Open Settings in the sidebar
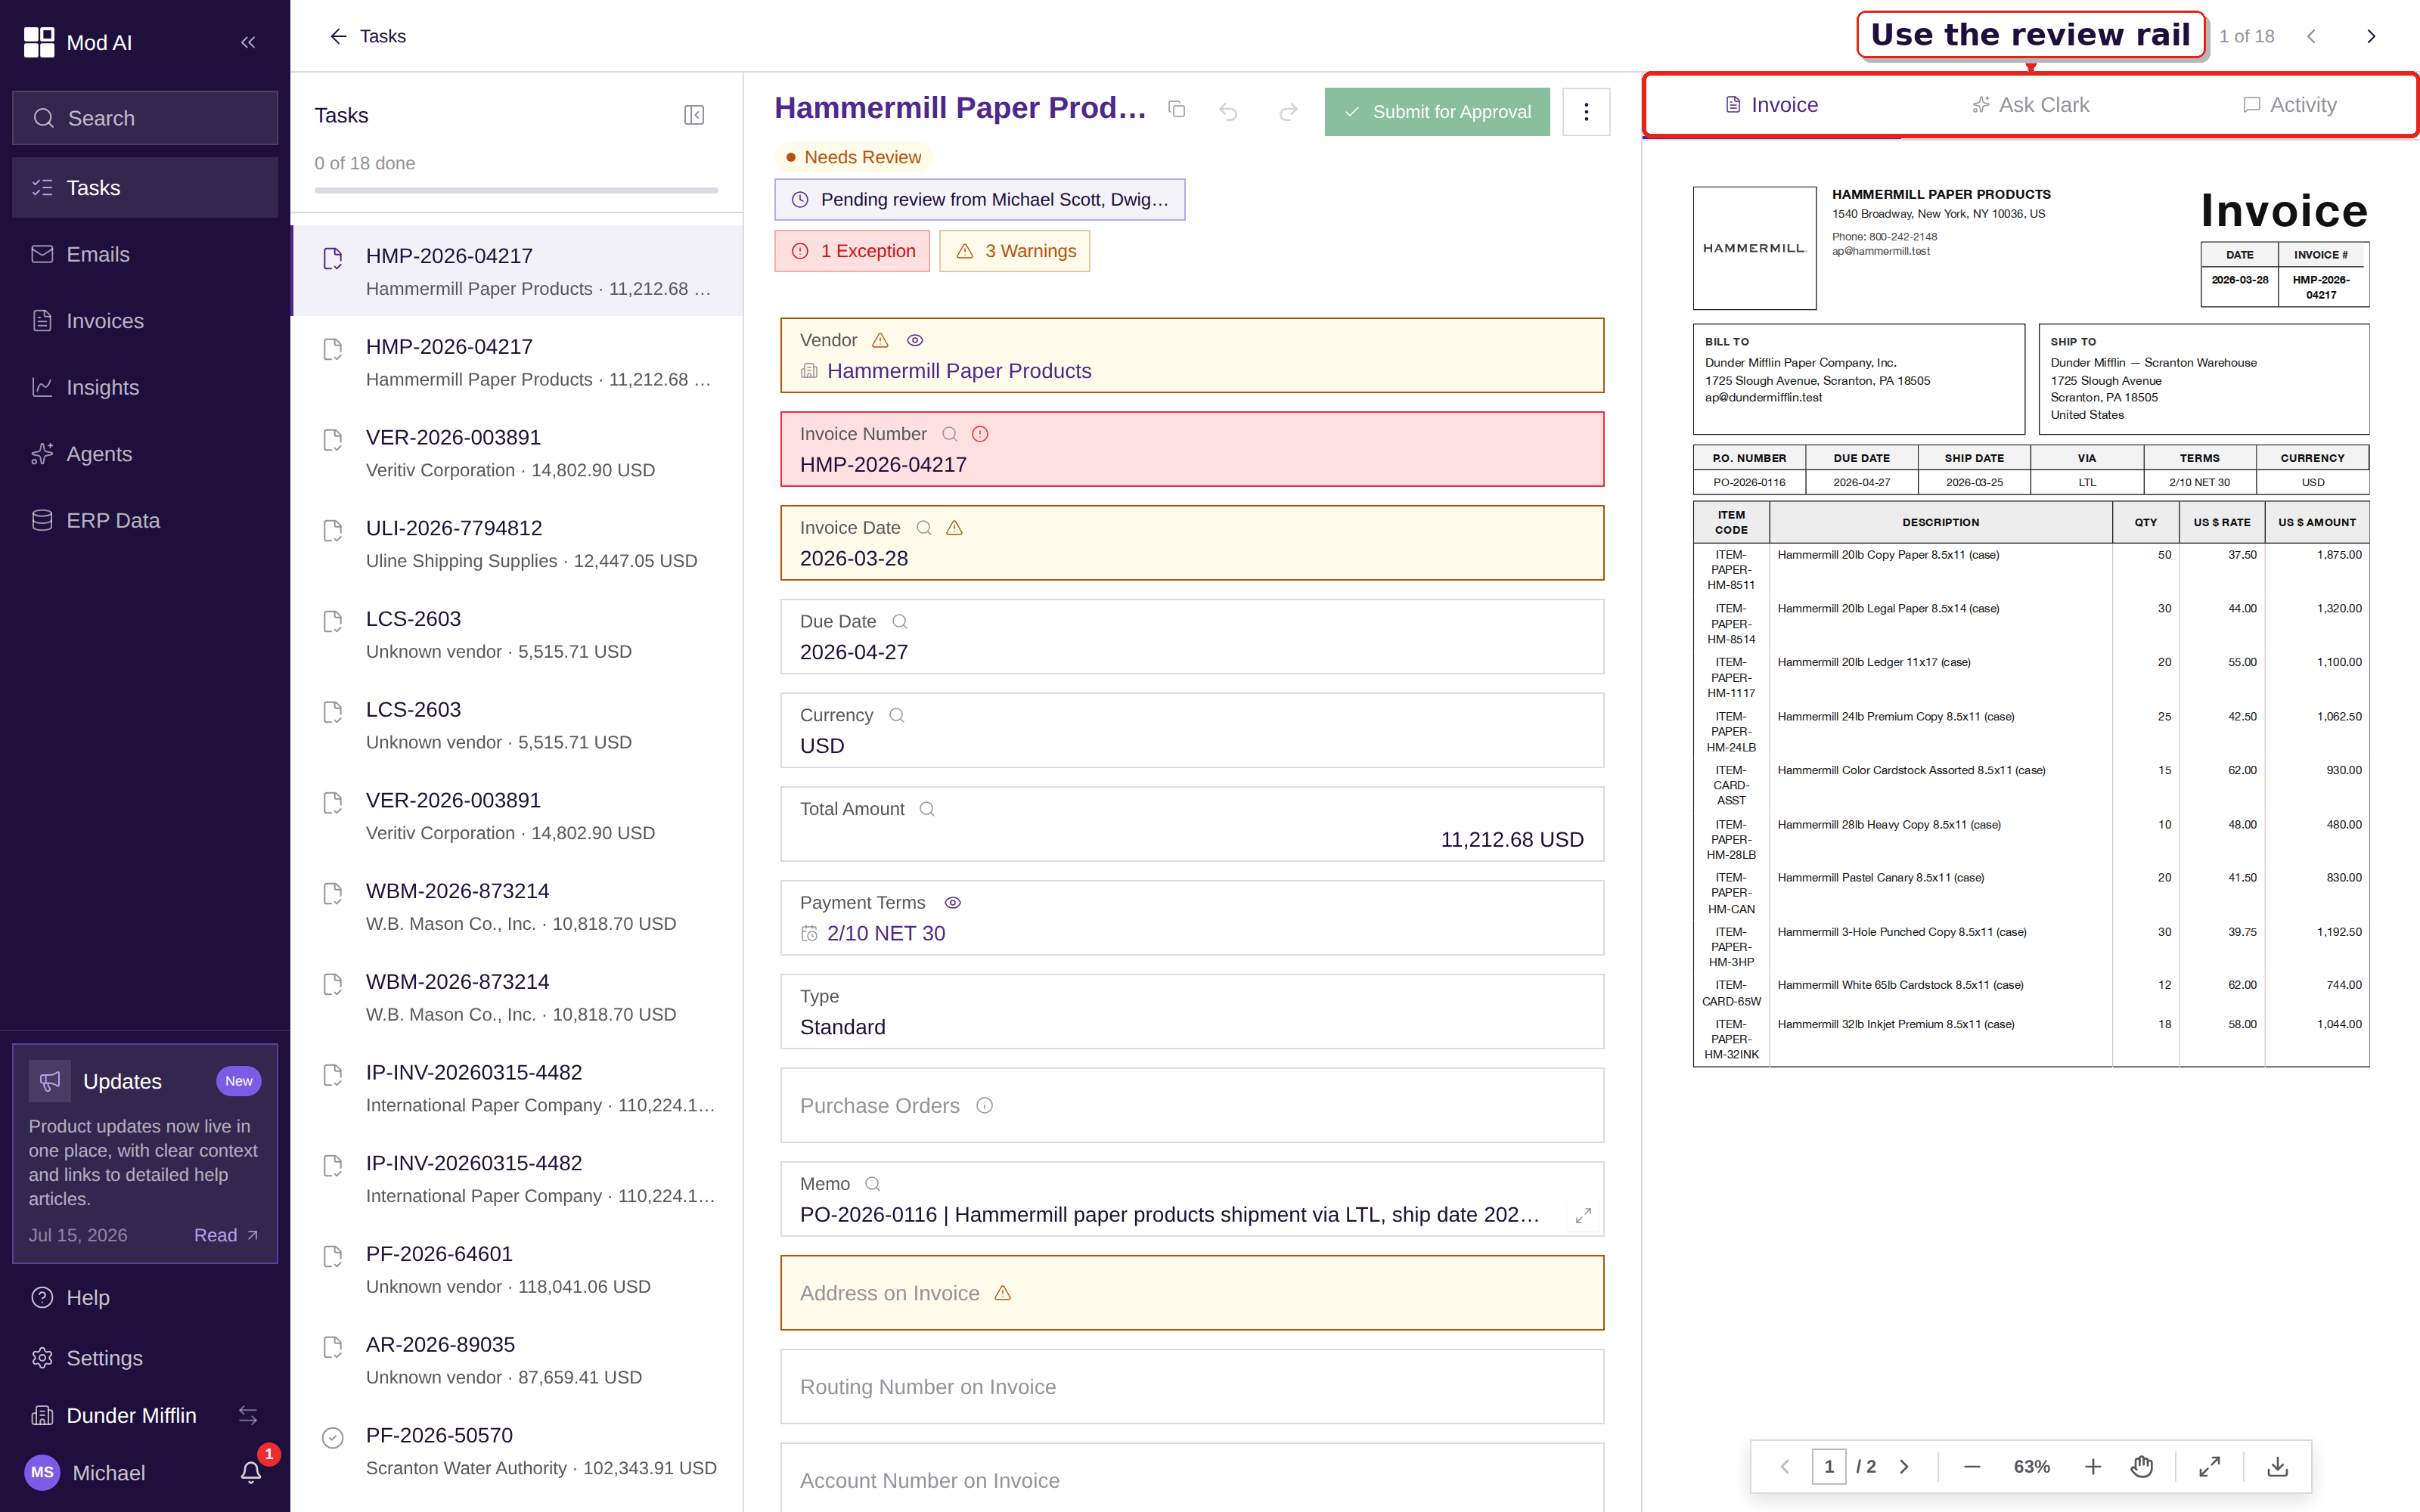 (145, 1357)
